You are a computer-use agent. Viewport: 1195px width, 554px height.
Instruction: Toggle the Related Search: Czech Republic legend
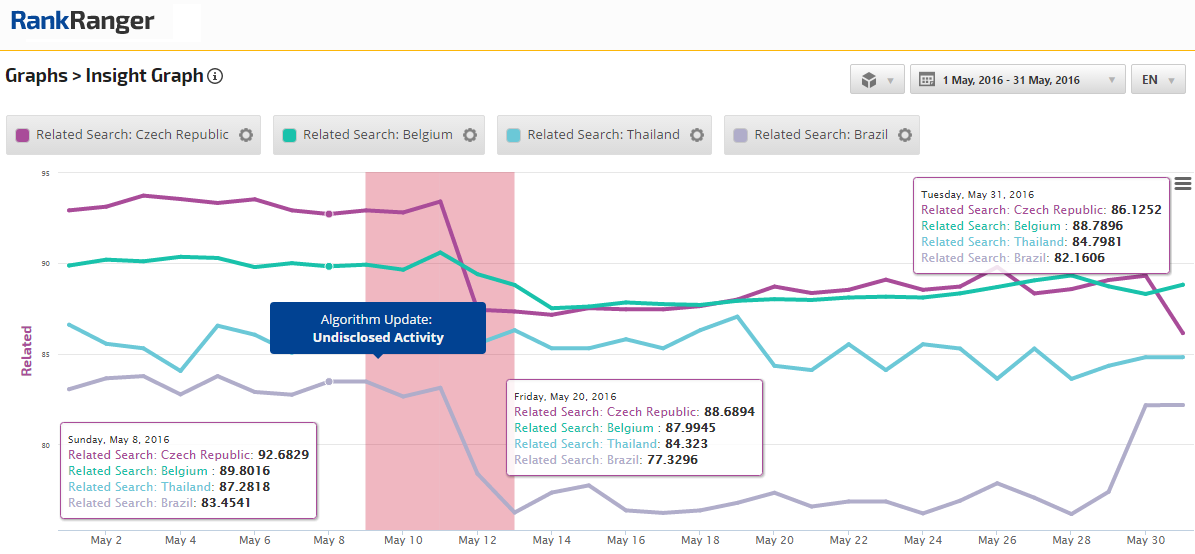[132, 135]
